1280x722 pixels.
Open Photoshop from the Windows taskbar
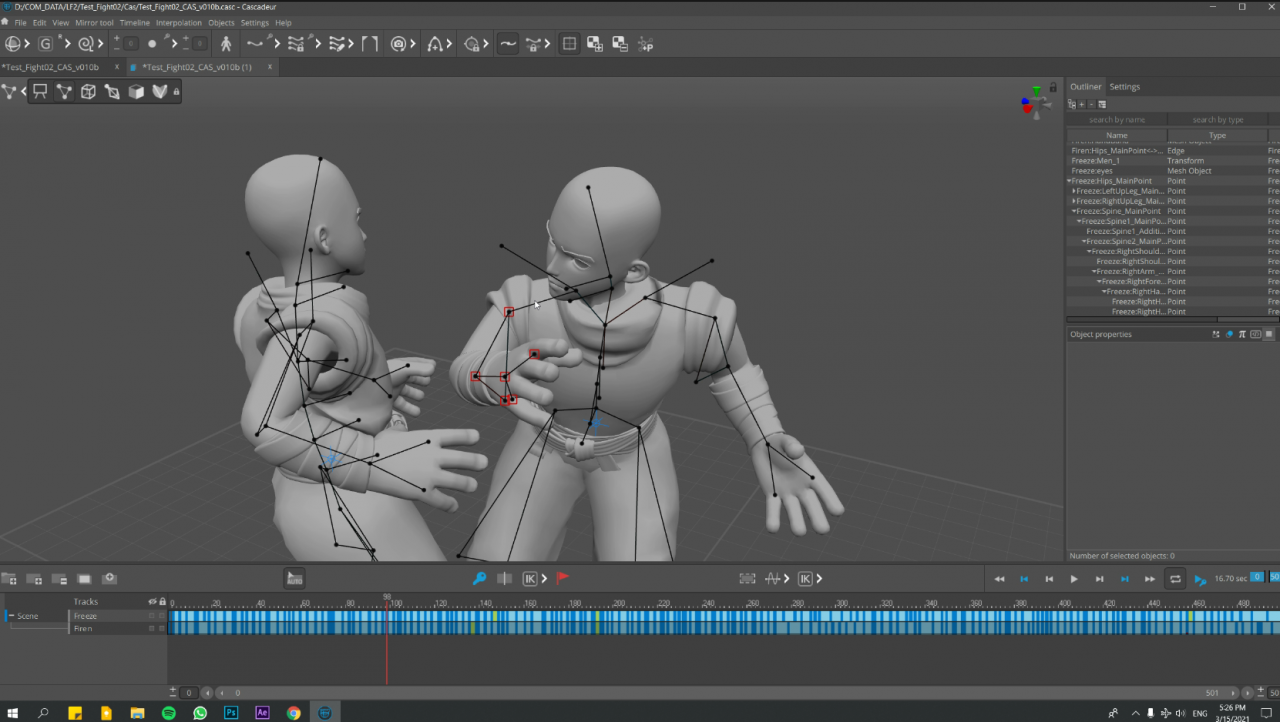point(231,713)
